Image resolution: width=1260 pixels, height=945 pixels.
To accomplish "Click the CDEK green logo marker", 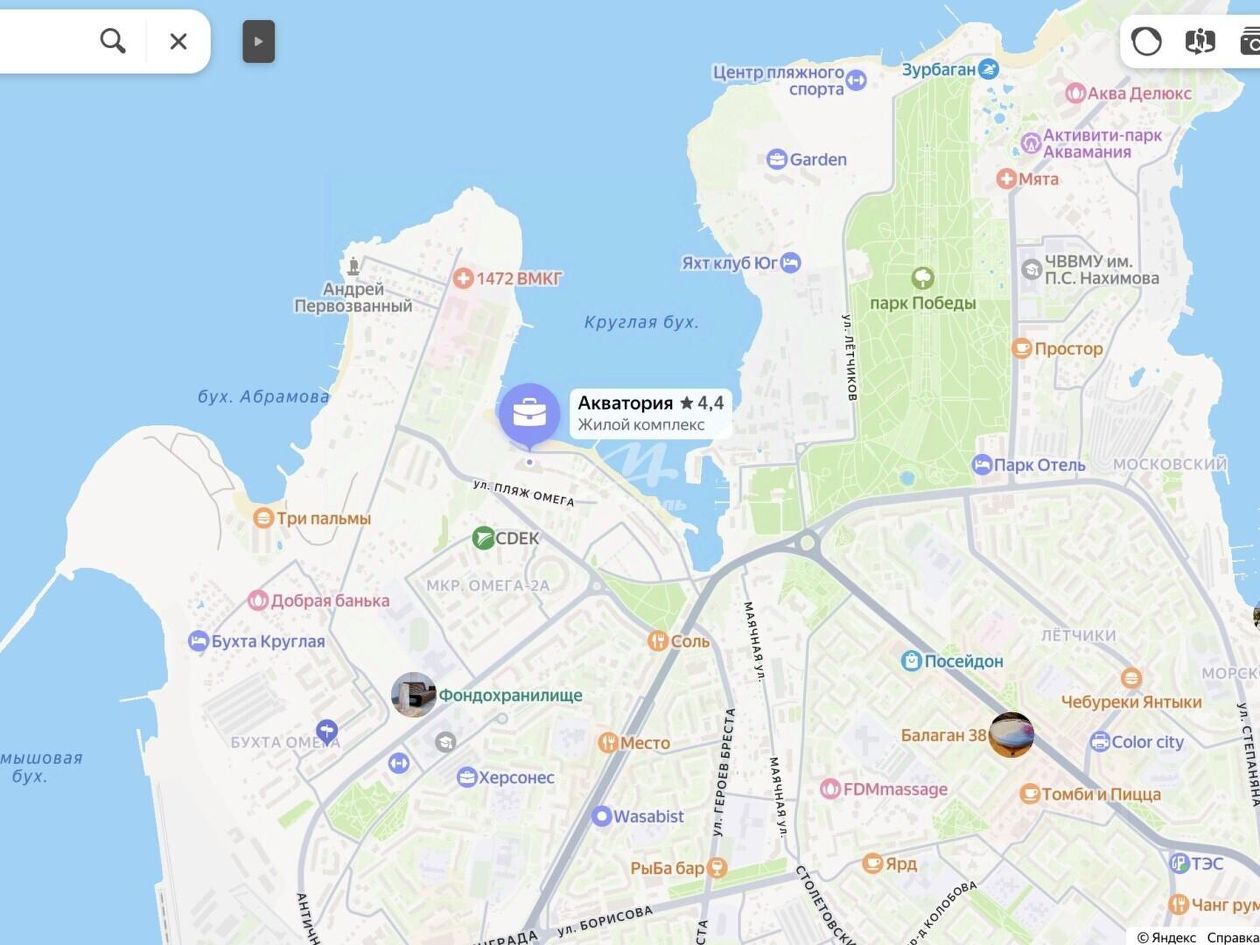I will (483, 538).
